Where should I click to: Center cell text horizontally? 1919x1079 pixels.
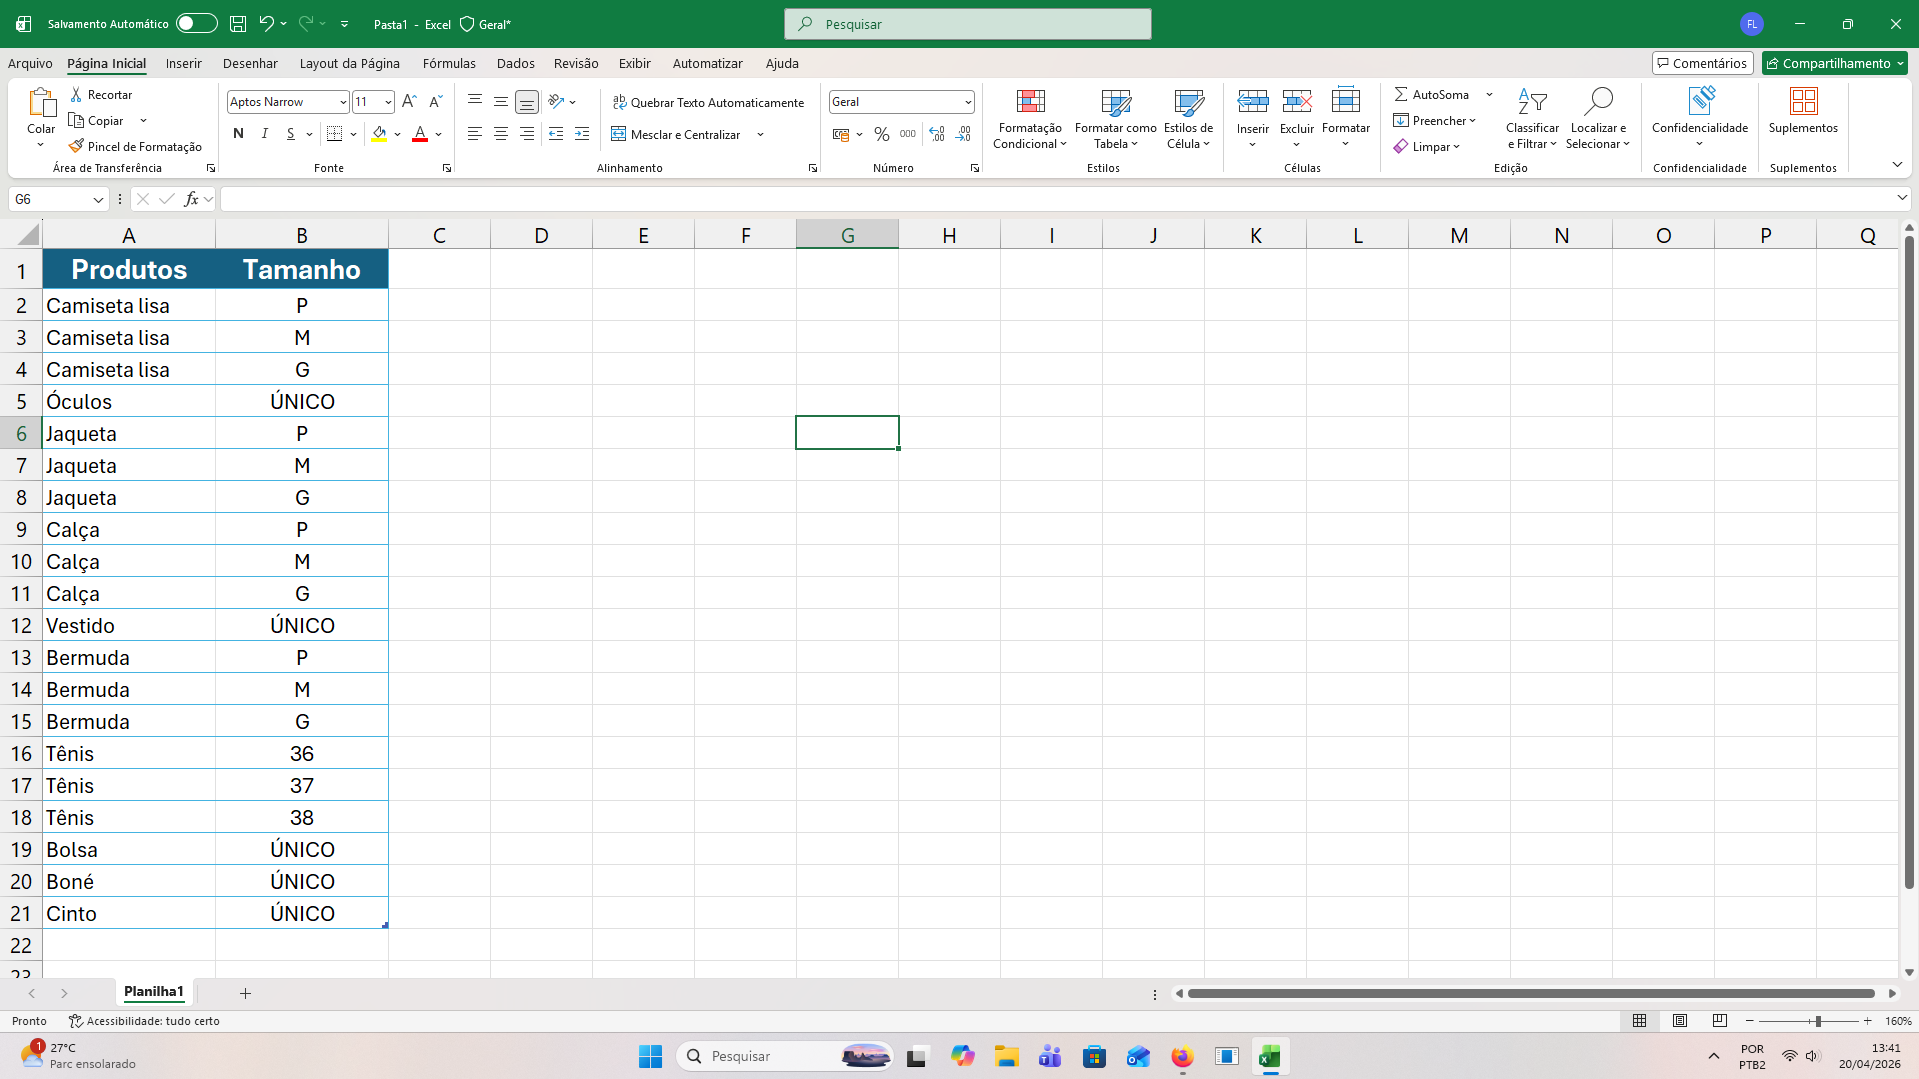[x=501, y=134]
